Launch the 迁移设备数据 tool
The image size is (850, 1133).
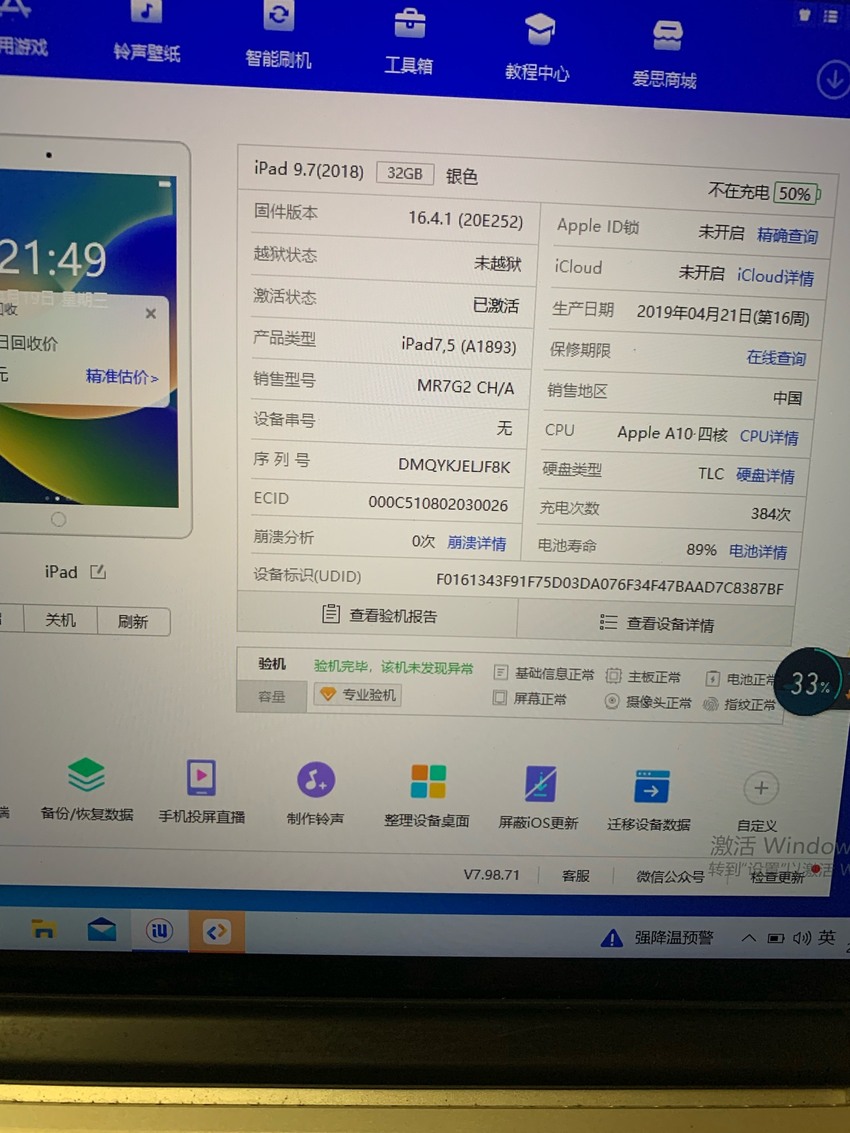[x=649, y=801]
